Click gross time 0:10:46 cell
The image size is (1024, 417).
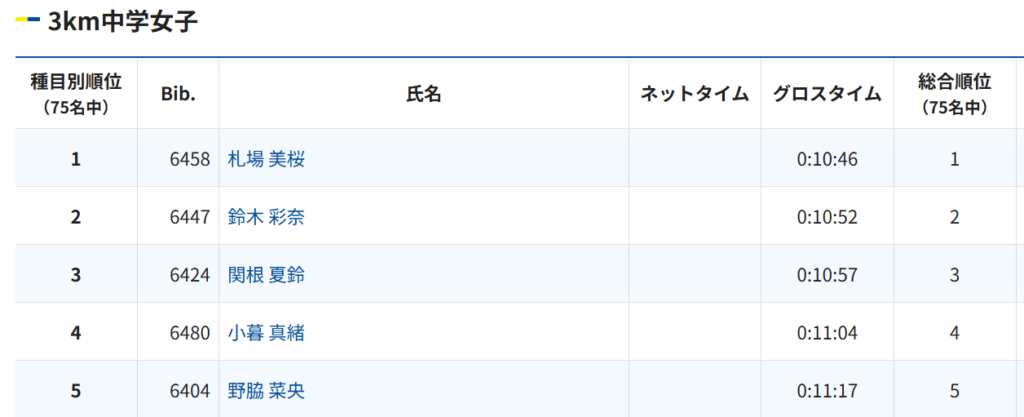pyautogui.click(x=827, y=159)
